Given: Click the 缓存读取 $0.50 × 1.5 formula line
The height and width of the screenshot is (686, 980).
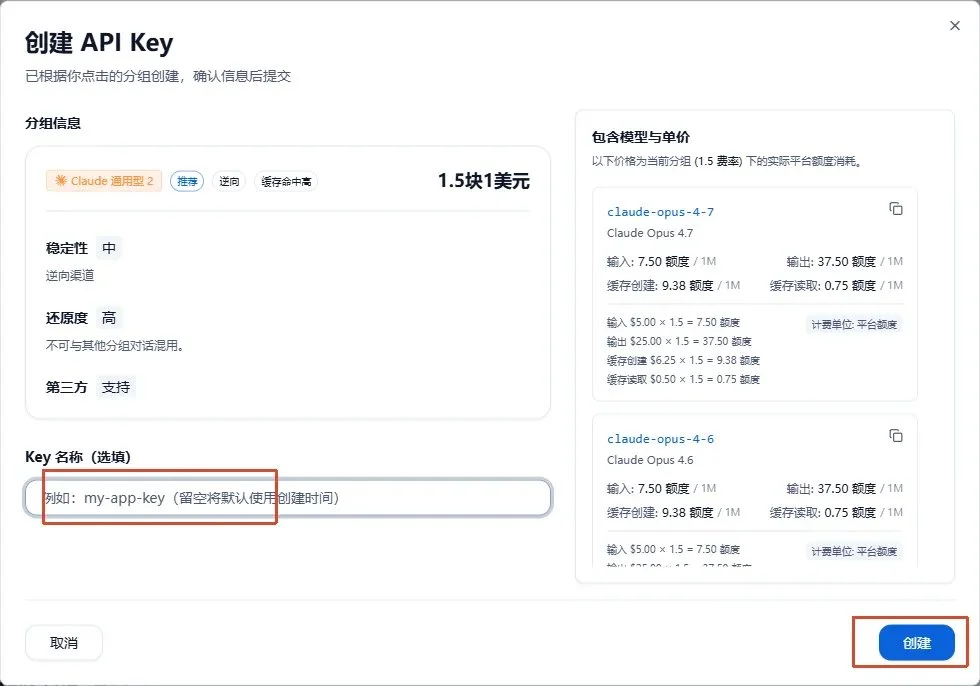Looking at the screenshot, I should coord(683,379).
